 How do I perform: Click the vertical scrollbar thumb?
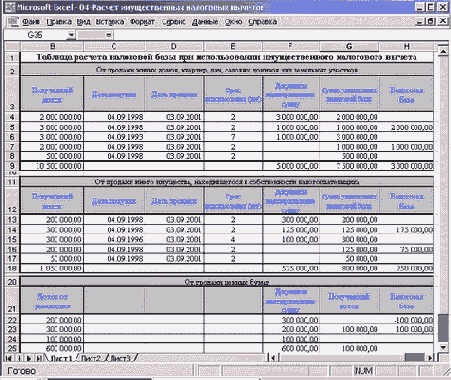click(x=443, y=328)
